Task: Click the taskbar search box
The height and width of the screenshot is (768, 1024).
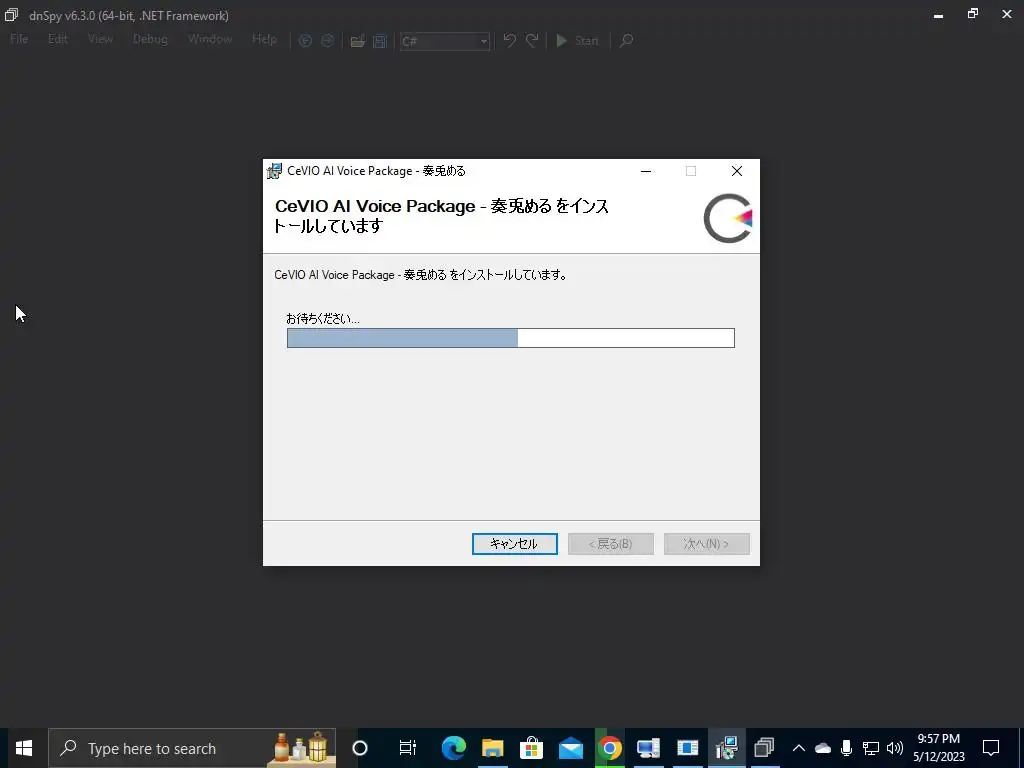Action: click(x=192, y=748)
